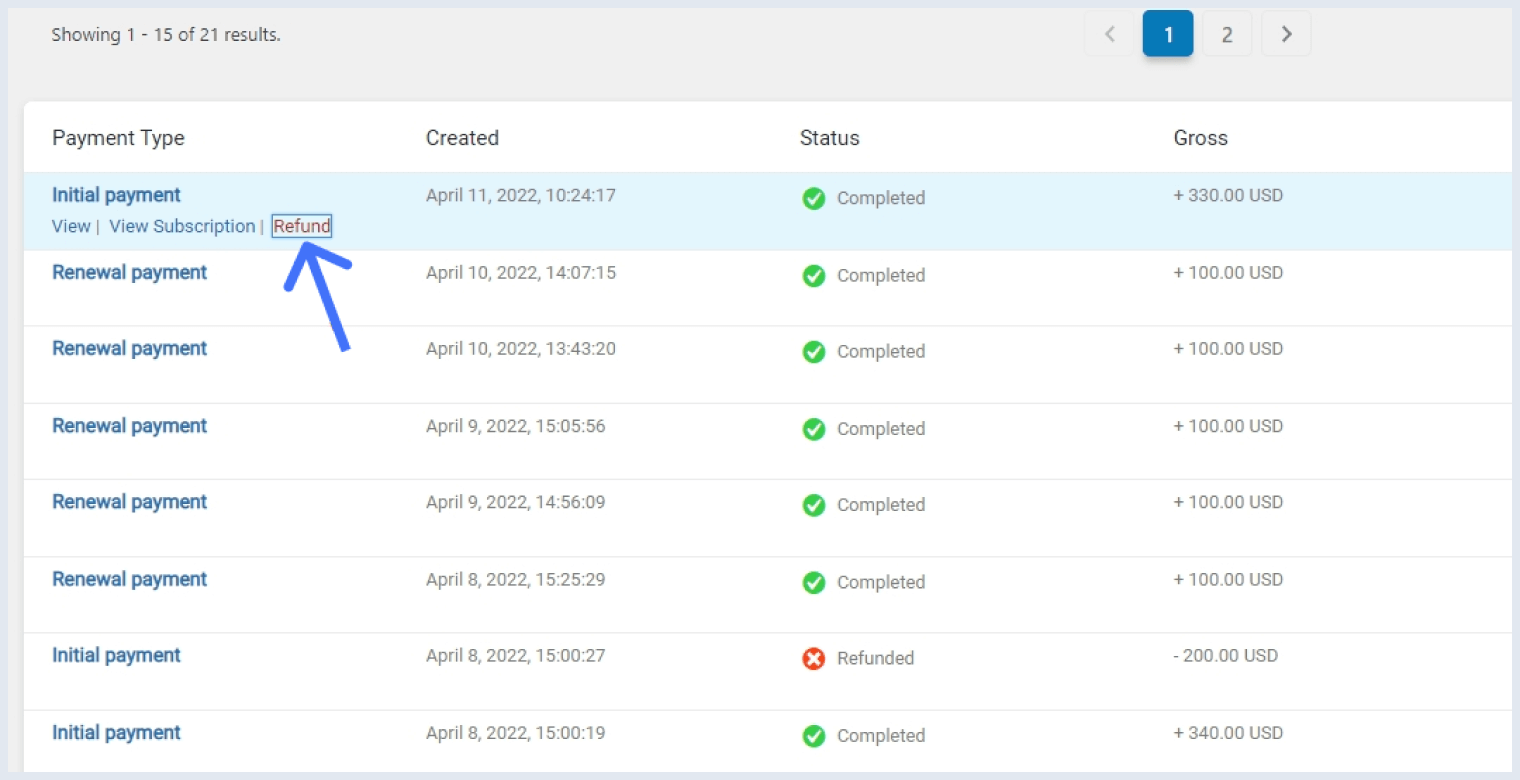The height and width of the screenshot is (780, 1520).
Task: Click the Refund link
Action: (301, 226)
